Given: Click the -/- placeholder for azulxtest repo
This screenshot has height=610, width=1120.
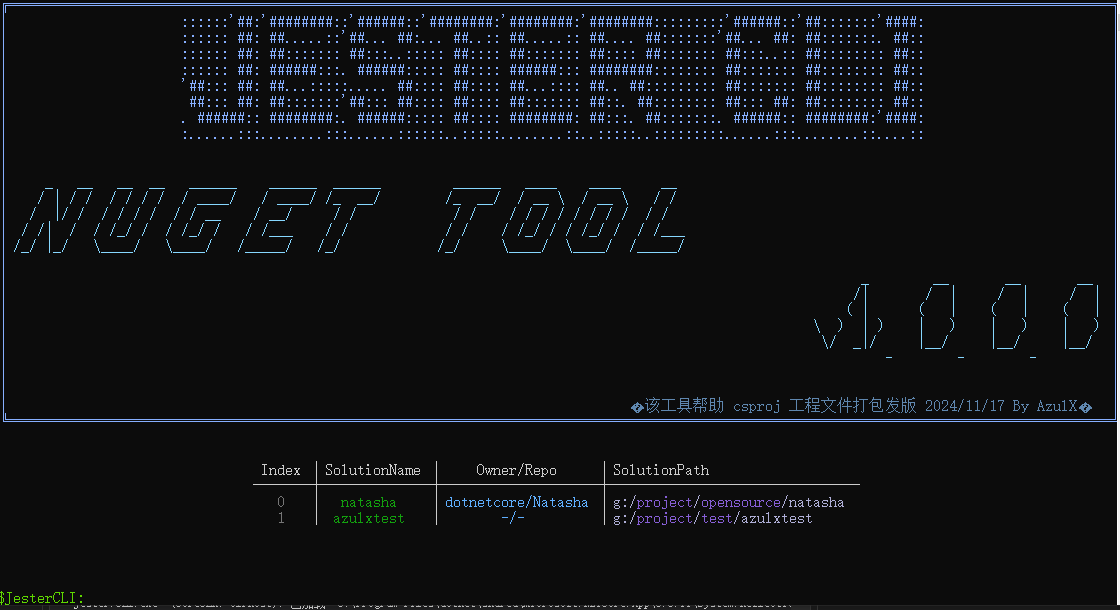Looking at the screenshot, I should [516, 518].
